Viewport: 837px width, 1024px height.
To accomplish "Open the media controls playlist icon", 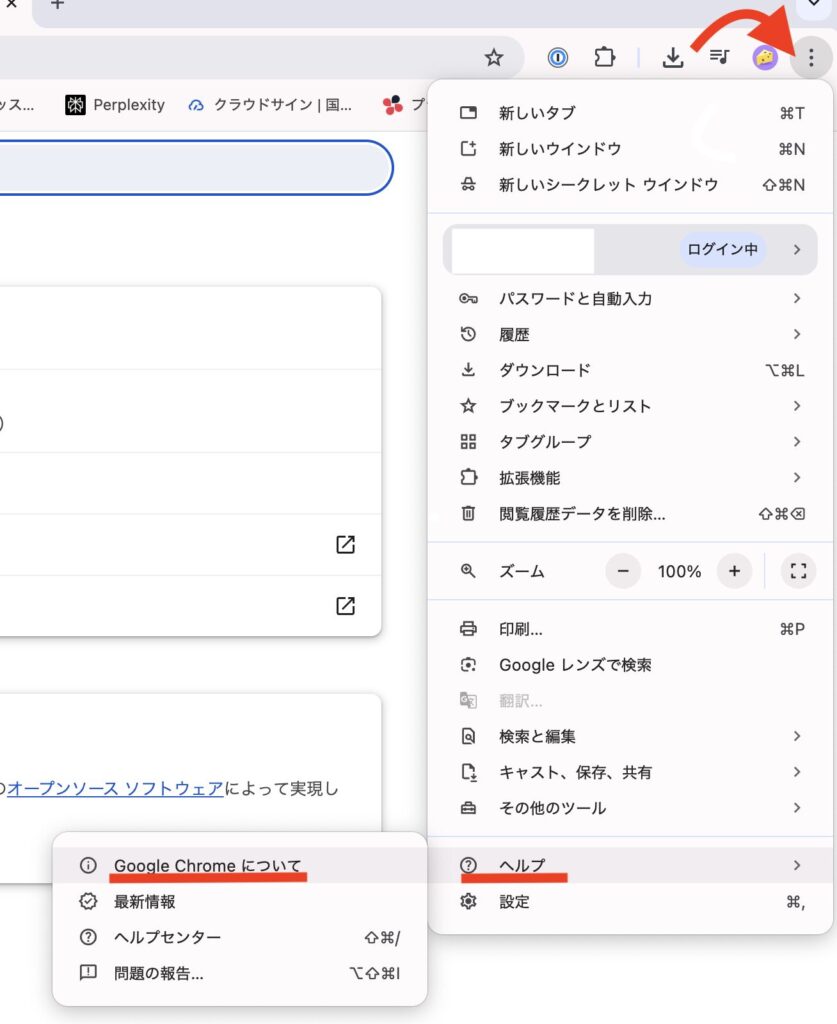I will 719,58.
